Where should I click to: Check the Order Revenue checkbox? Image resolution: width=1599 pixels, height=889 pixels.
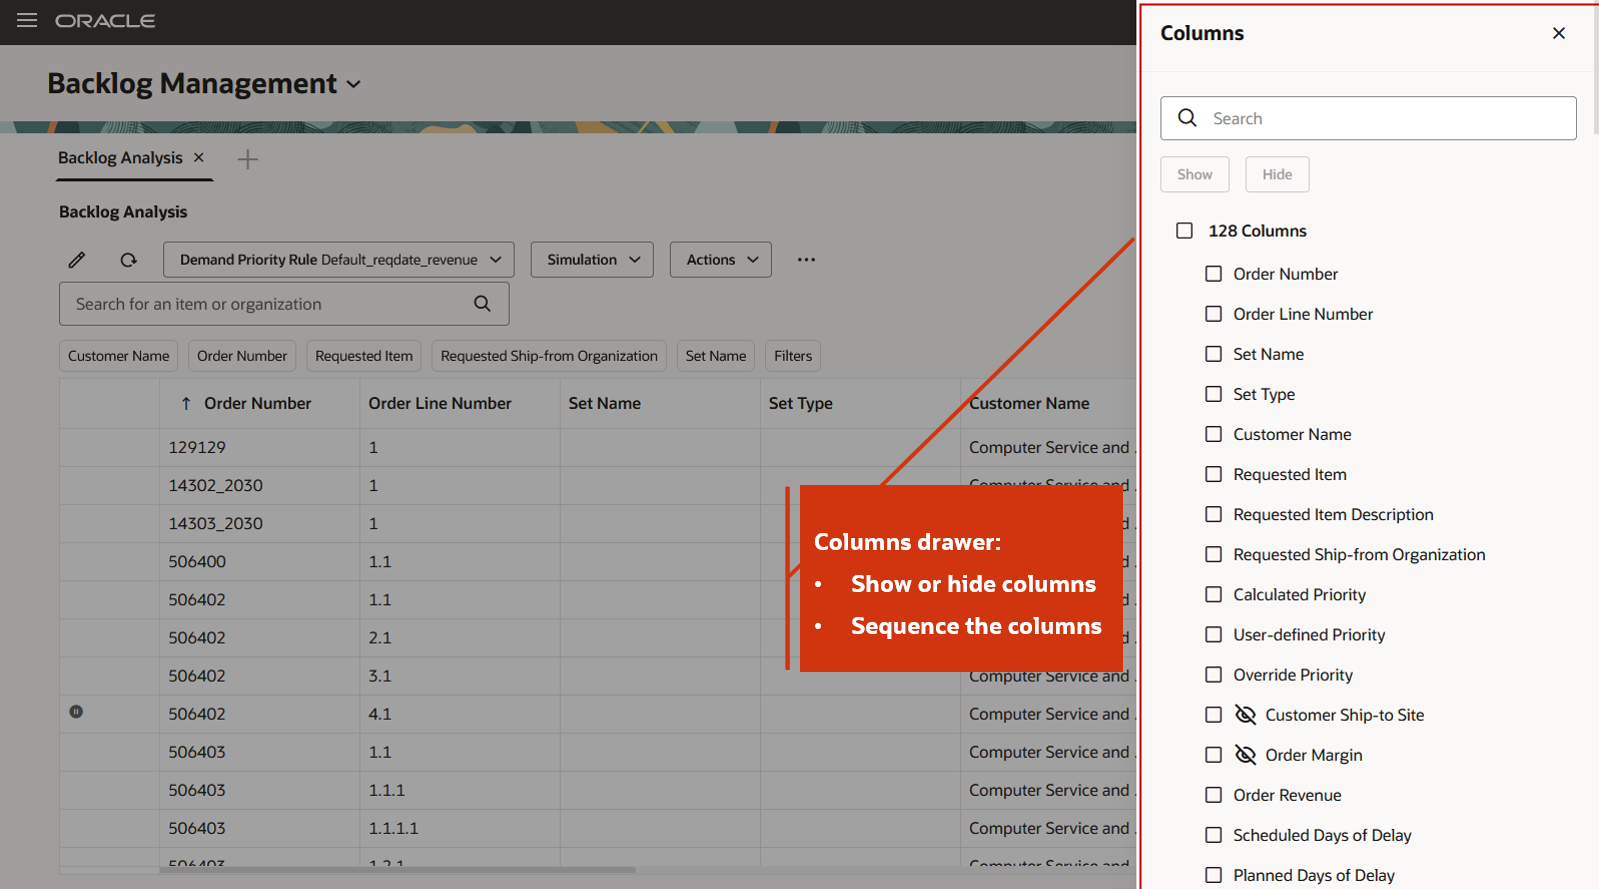coord(1214,795)
